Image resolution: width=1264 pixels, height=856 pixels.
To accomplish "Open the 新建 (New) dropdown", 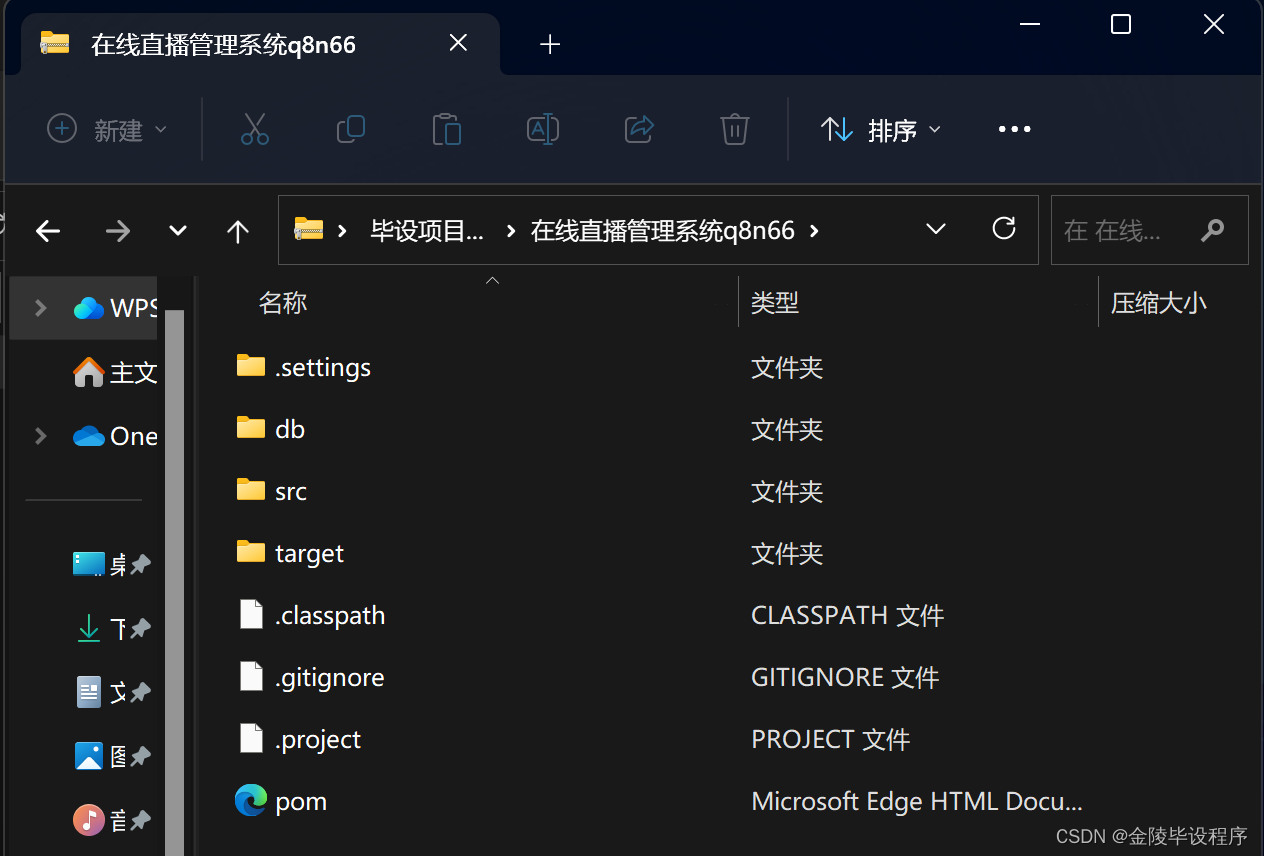I will pyautogui.click(x=108, y=130).
